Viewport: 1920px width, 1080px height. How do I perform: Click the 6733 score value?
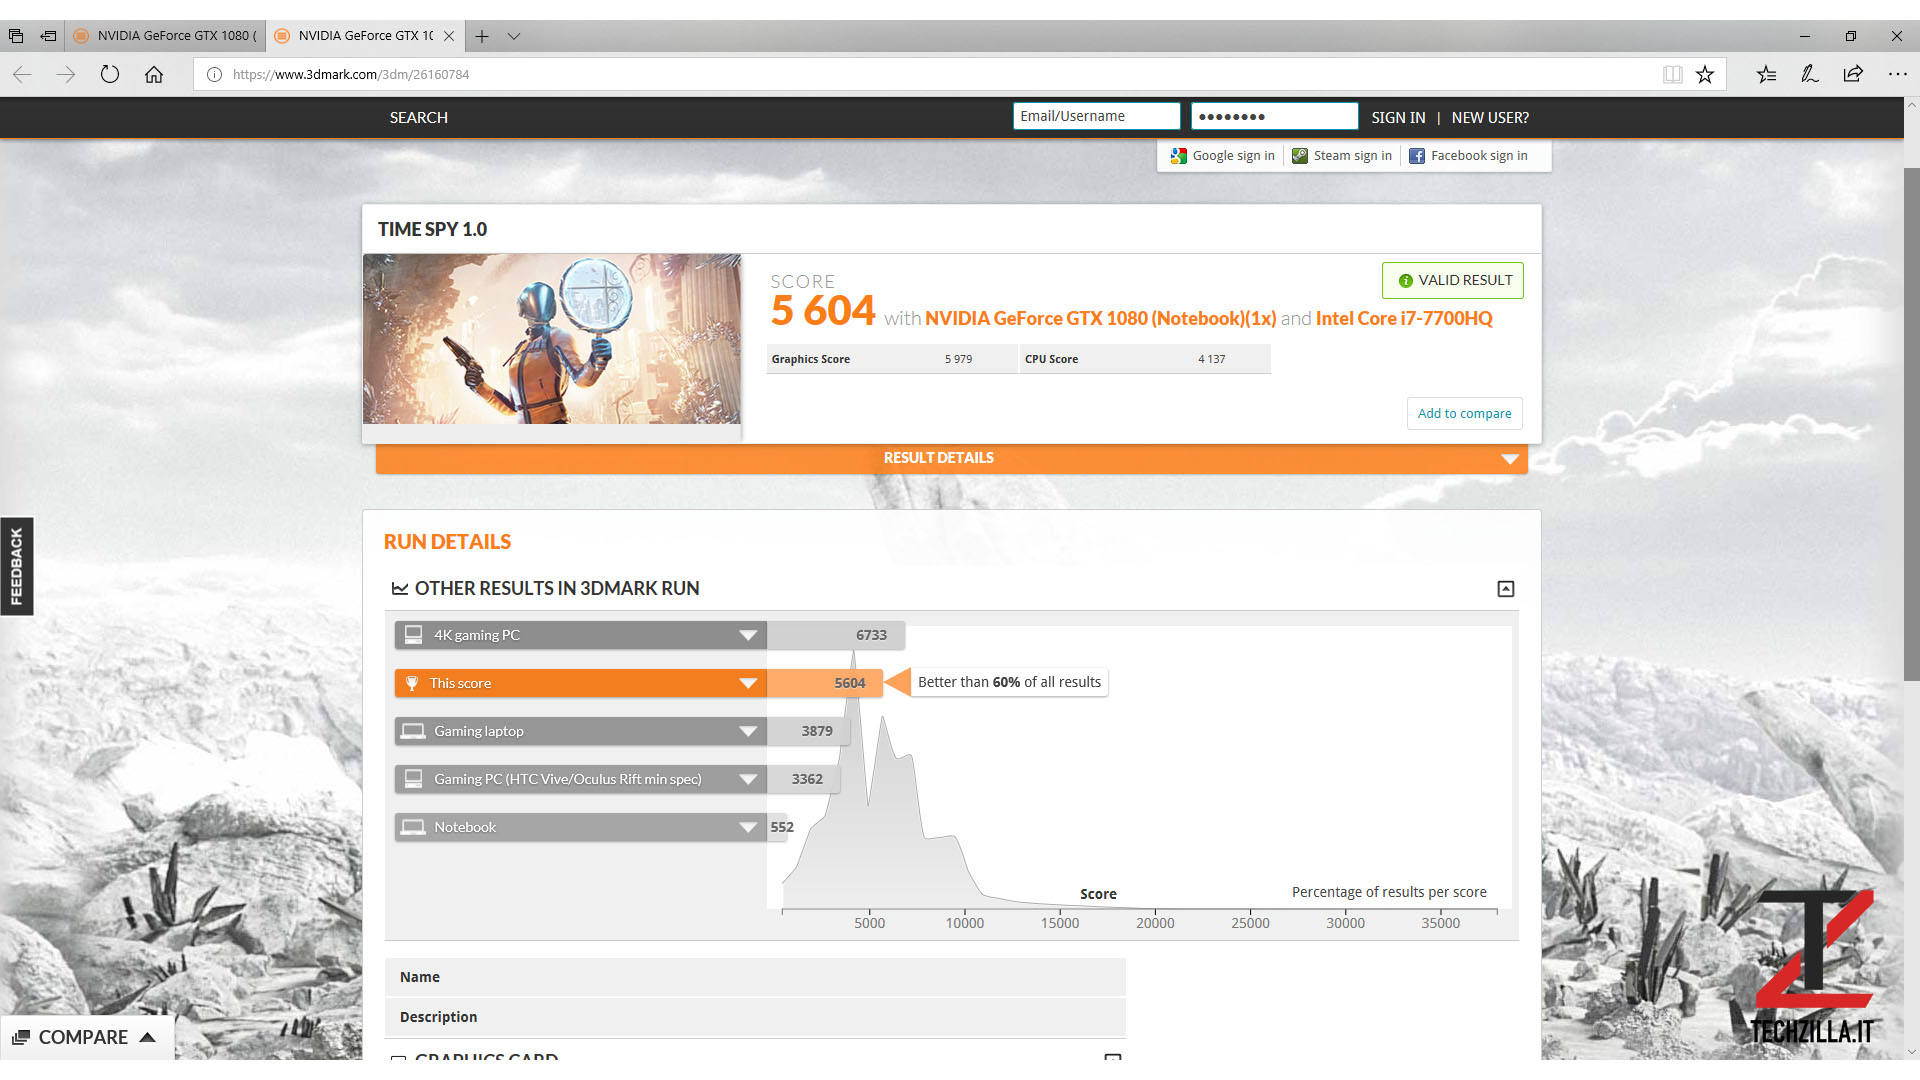pos(871,635)
